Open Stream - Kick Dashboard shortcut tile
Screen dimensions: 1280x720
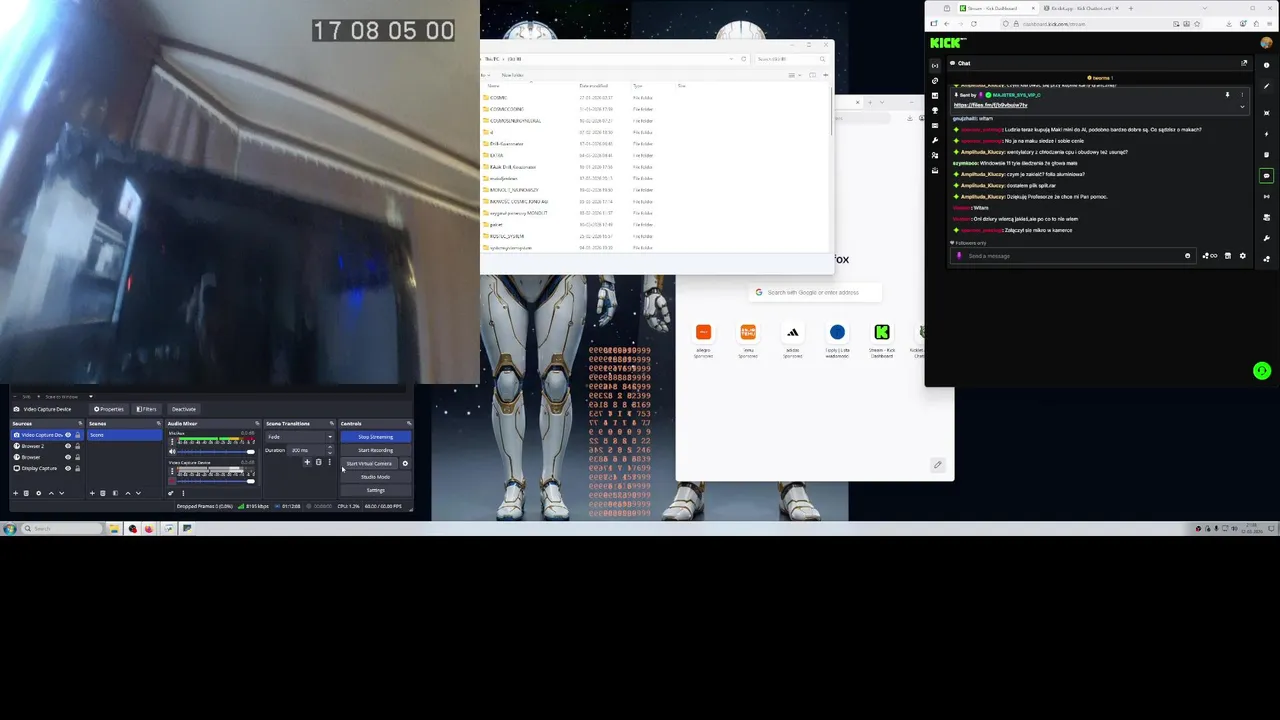[882, 338]
